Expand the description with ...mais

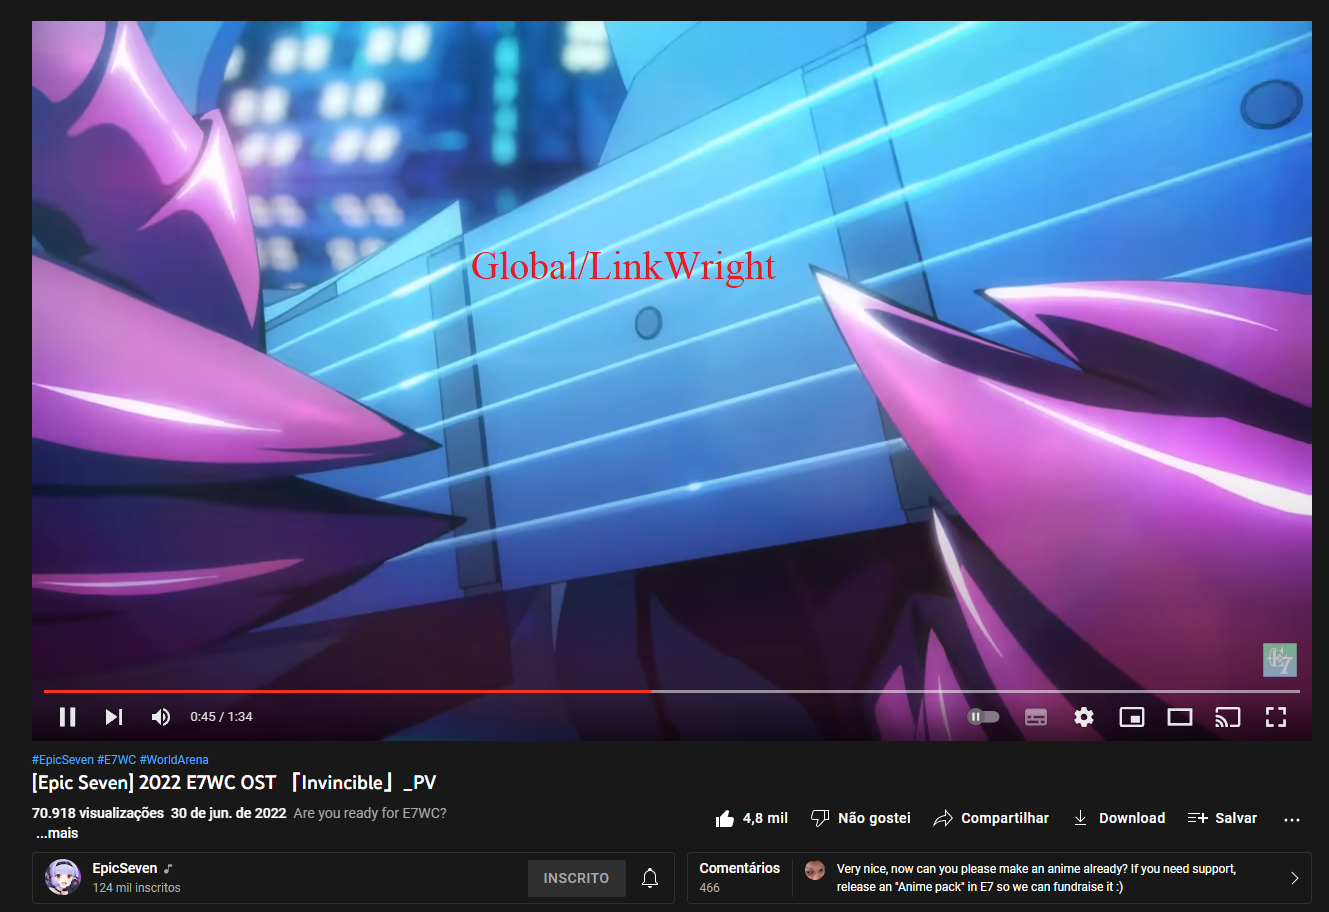tap(57, 833)
